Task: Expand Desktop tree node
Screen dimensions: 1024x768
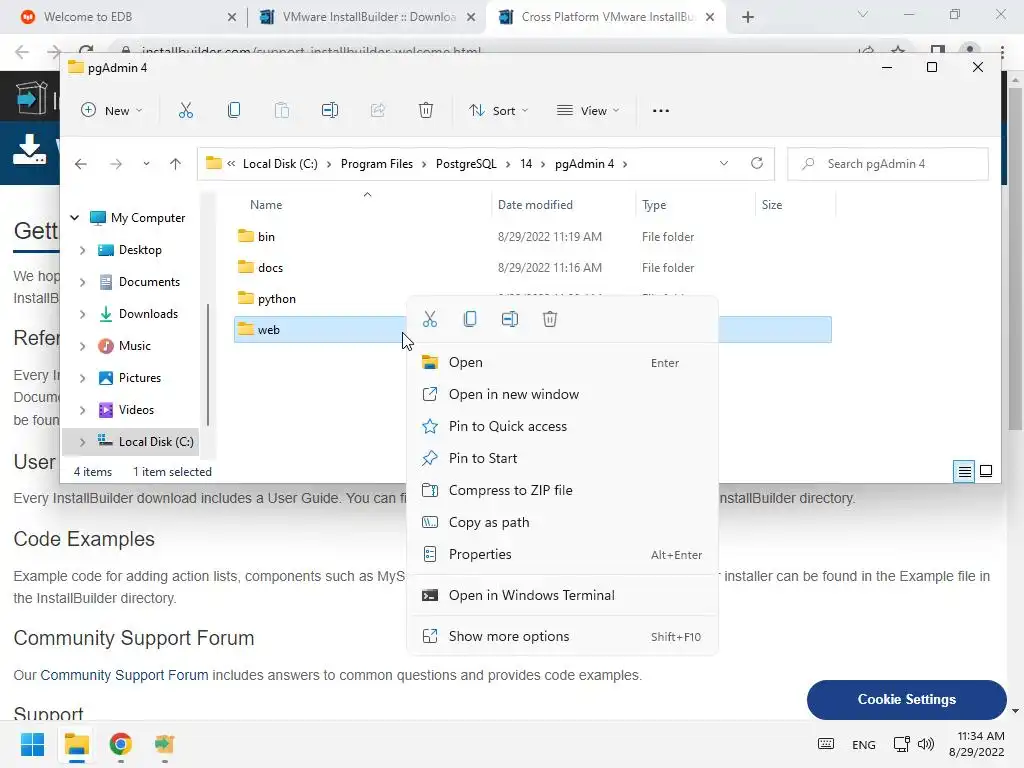Action: pos(82,250)
